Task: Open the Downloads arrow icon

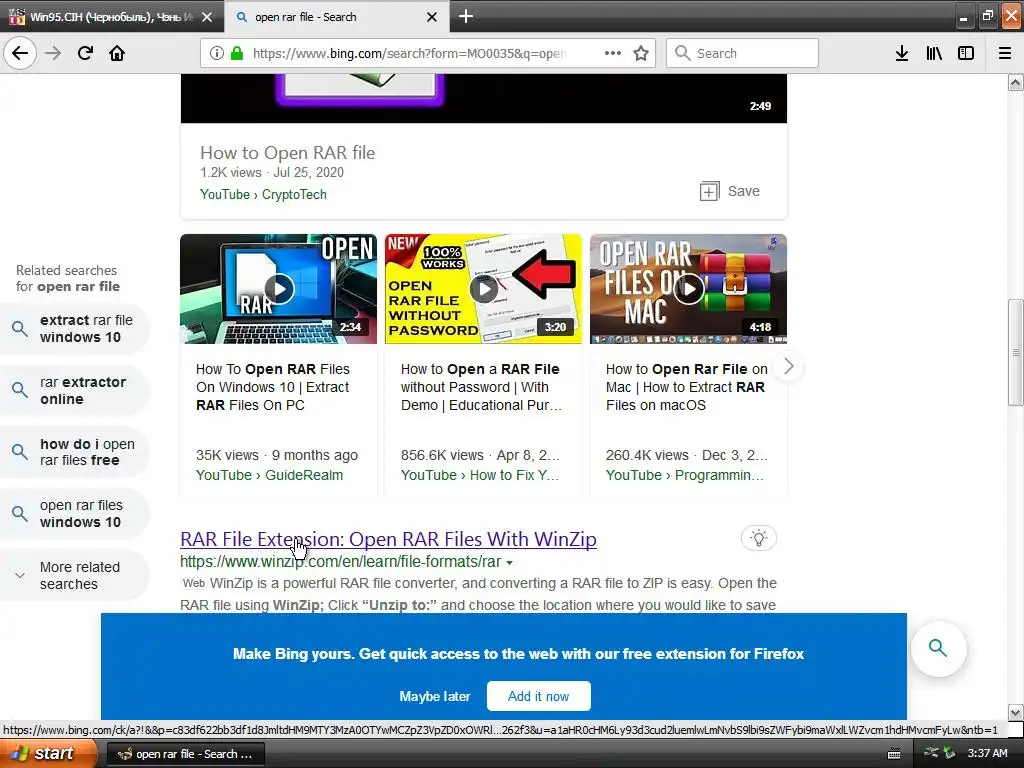Action: tap(902, 53)
